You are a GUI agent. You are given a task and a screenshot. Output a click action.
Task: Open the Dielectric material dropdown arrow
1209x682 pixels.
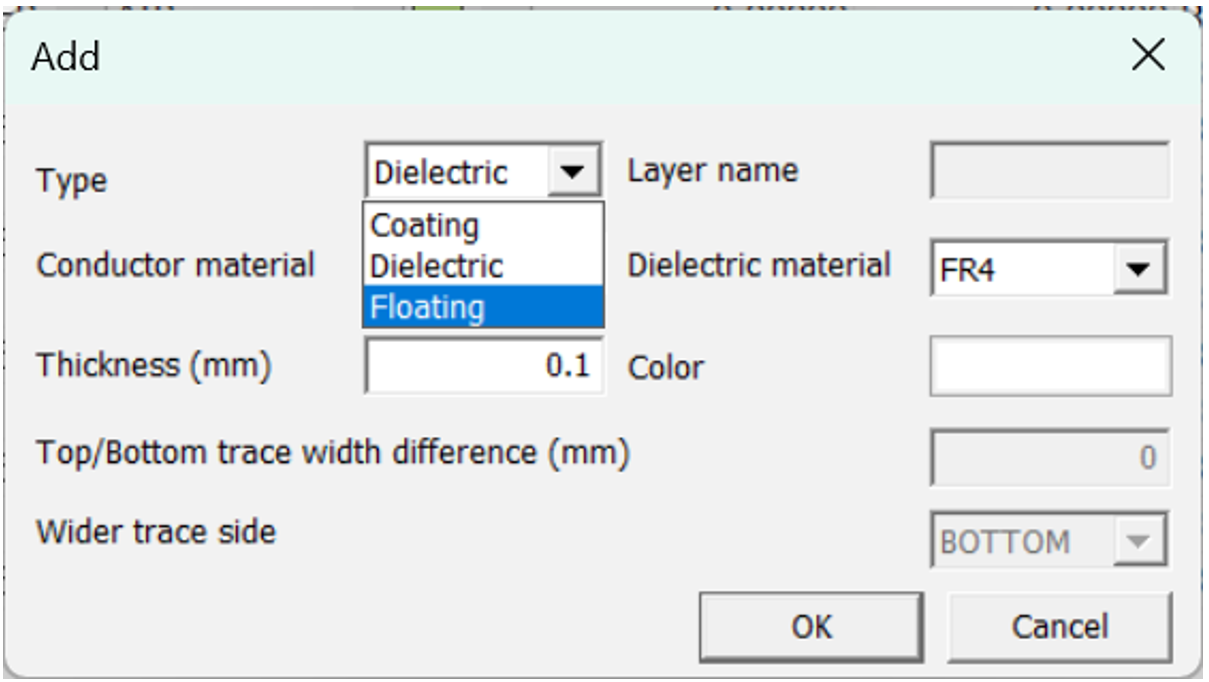(1139, 269)
